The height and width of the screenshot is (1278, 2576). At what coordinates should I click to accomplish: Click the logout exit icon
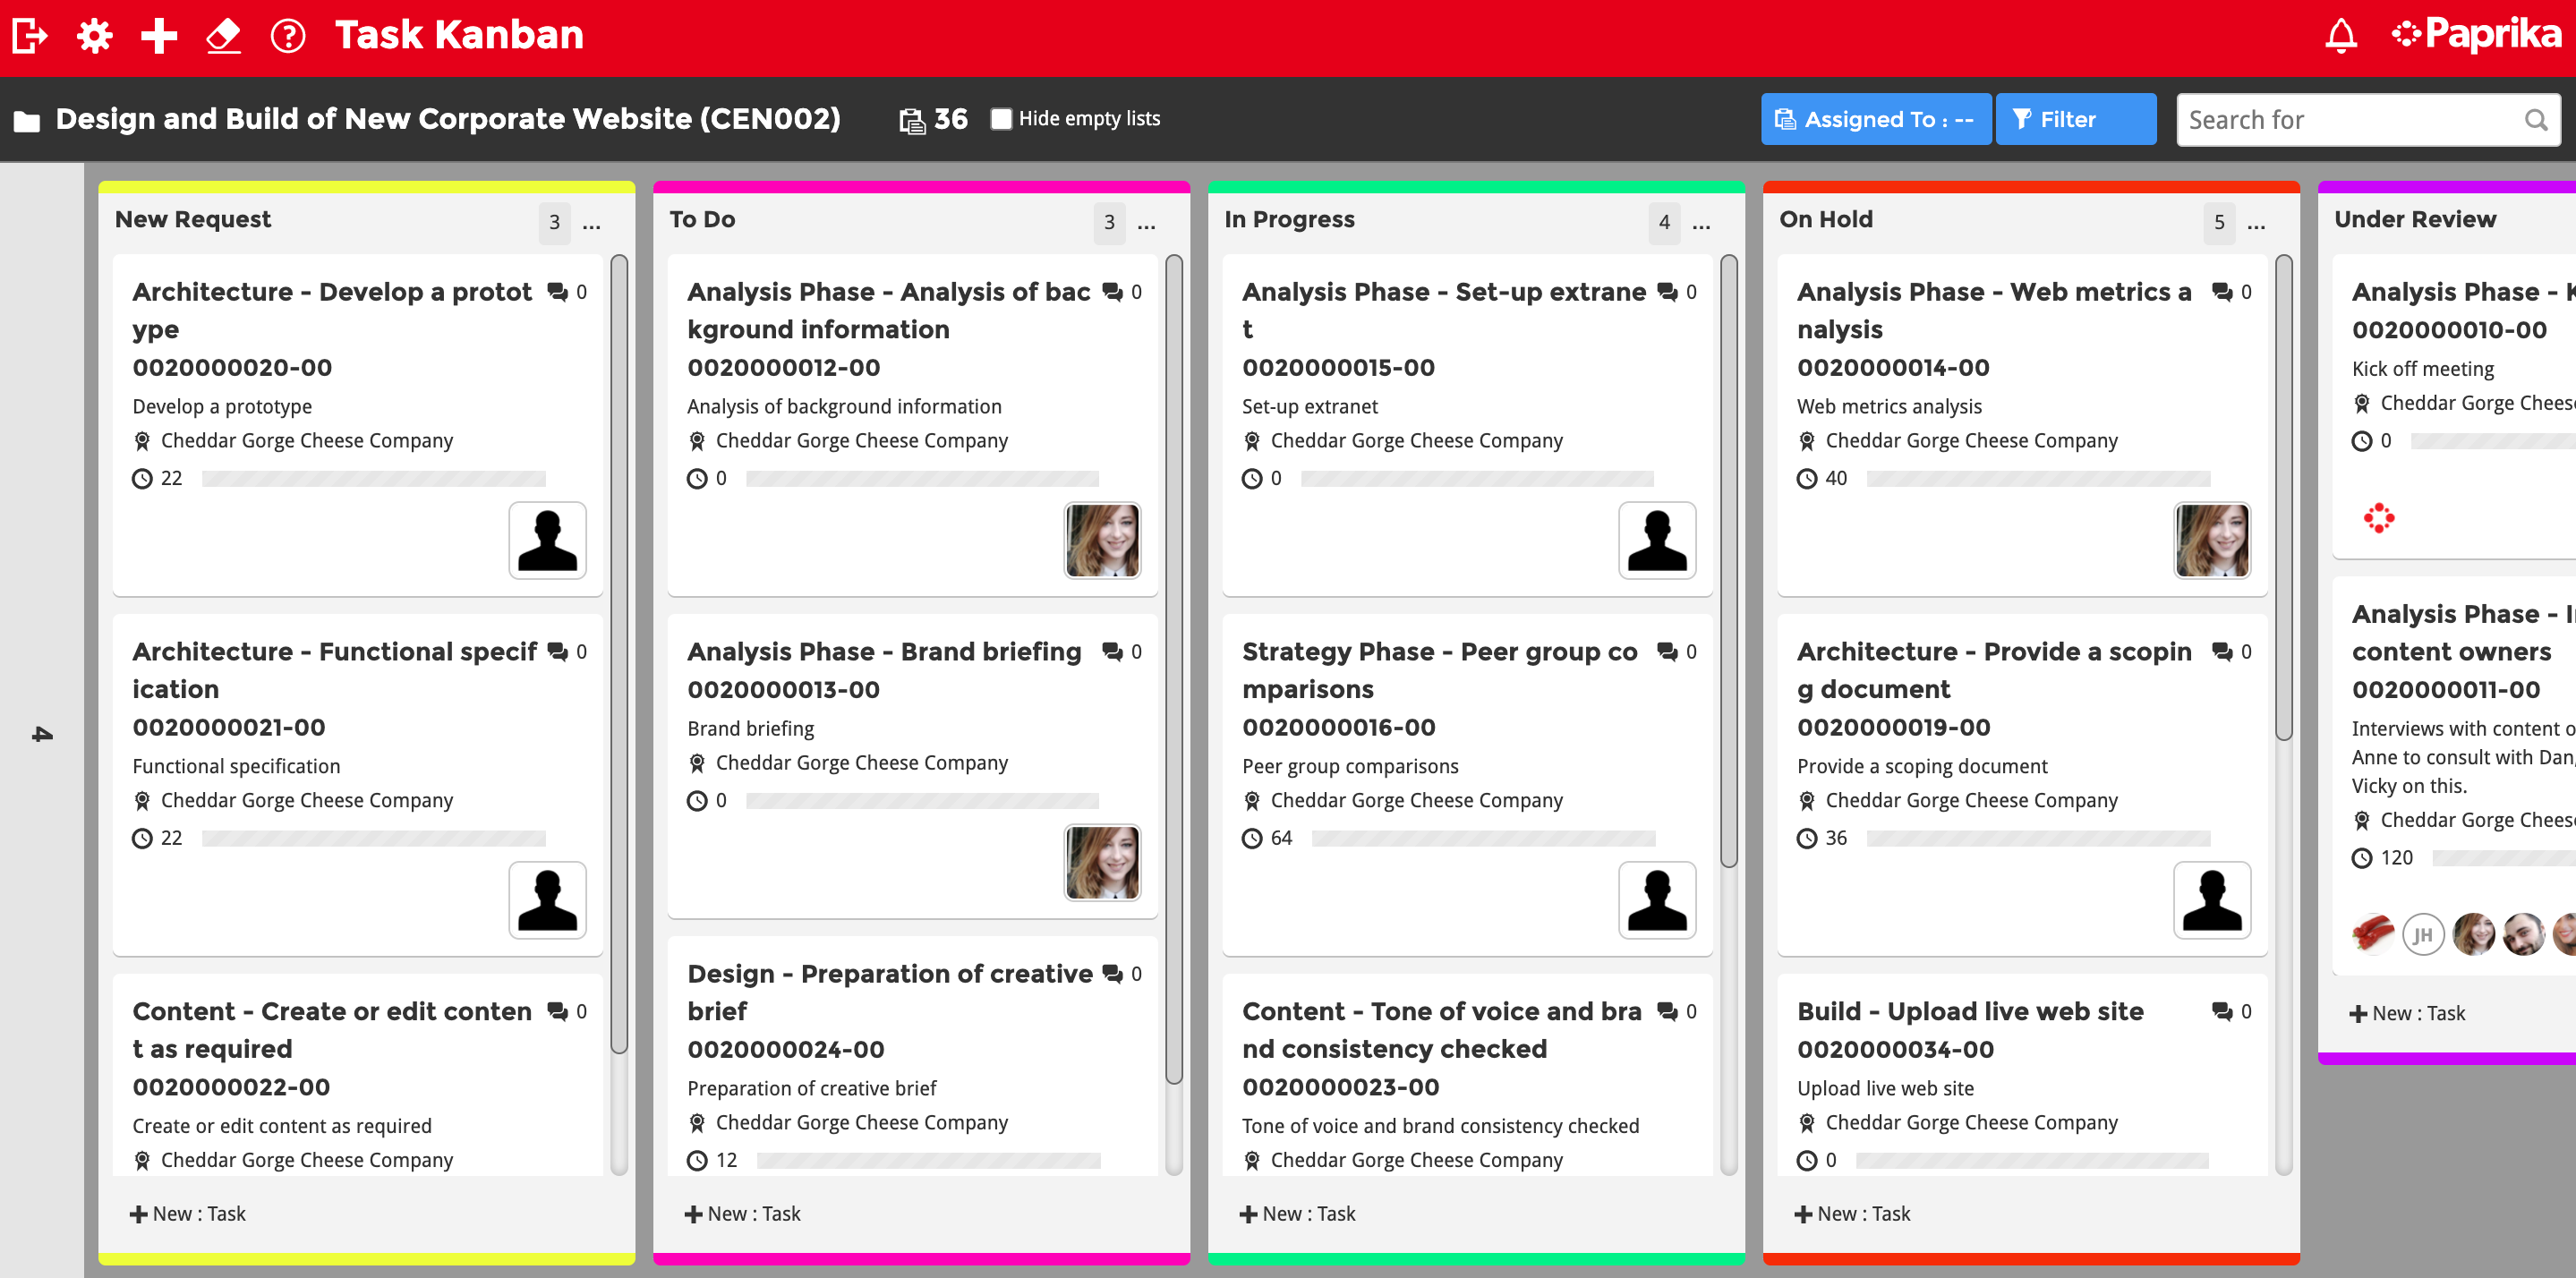point(30,36)
